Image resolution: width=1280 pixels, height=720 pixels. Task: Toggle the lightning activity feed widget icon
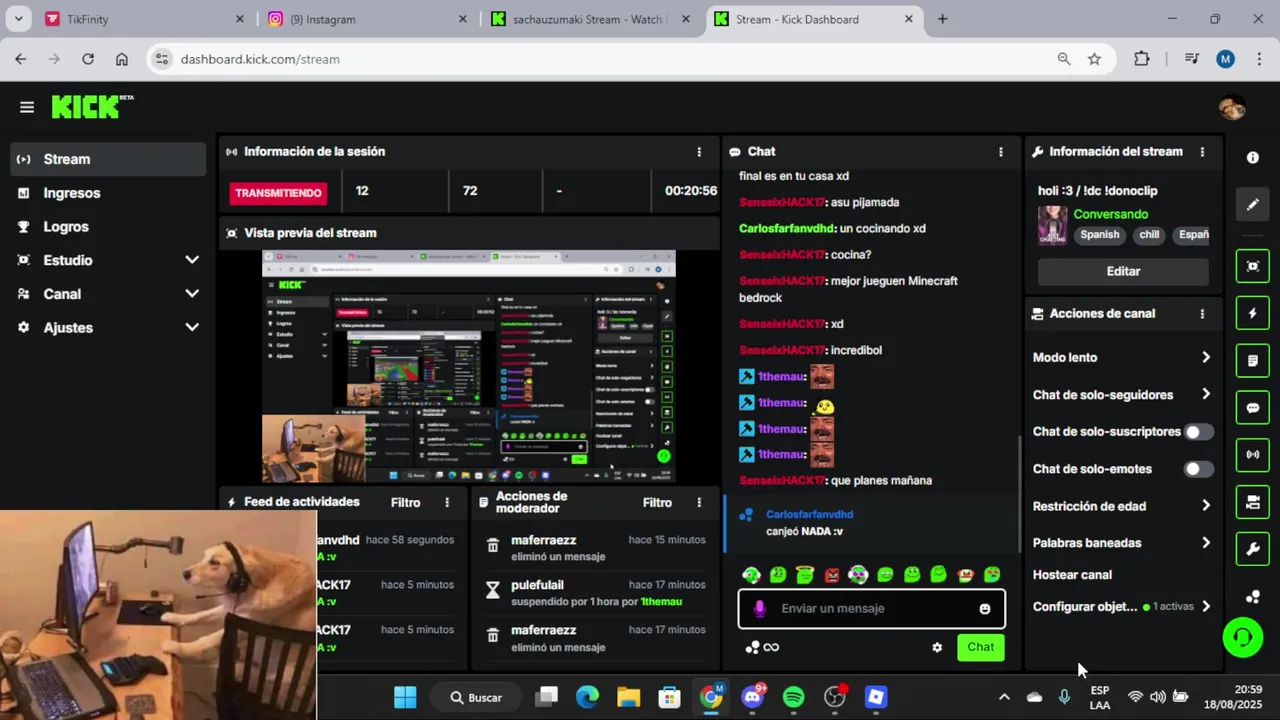[1253, 313]
